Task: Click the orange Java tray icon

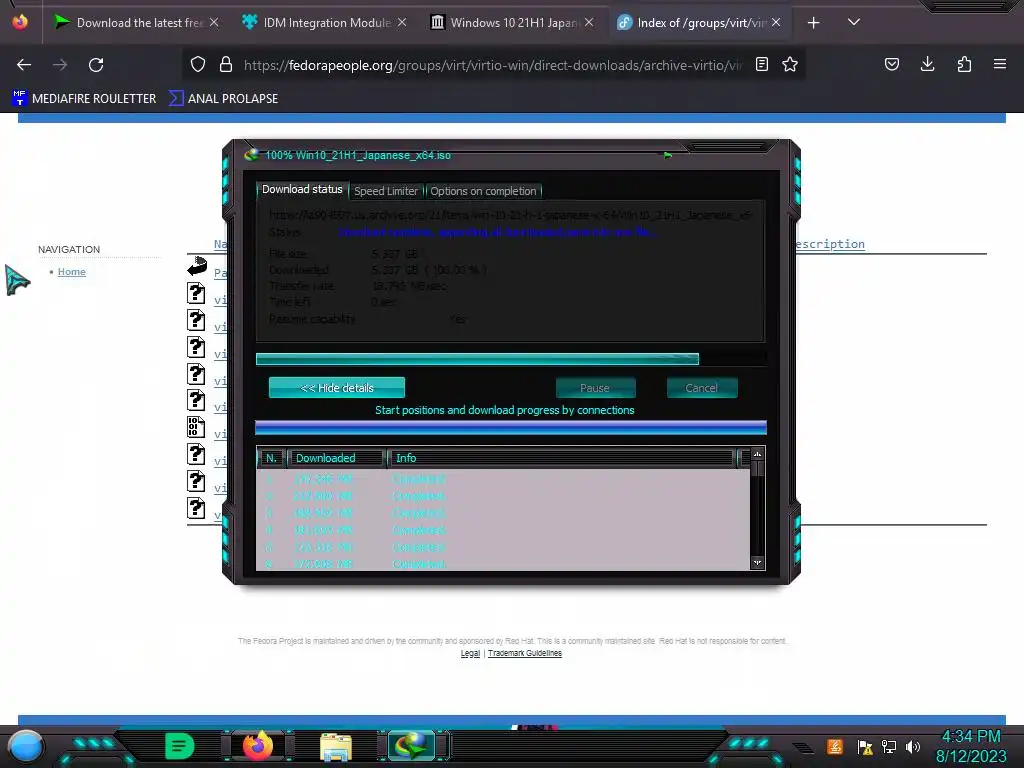Action: pyautogui.click(x=835, y=746)
